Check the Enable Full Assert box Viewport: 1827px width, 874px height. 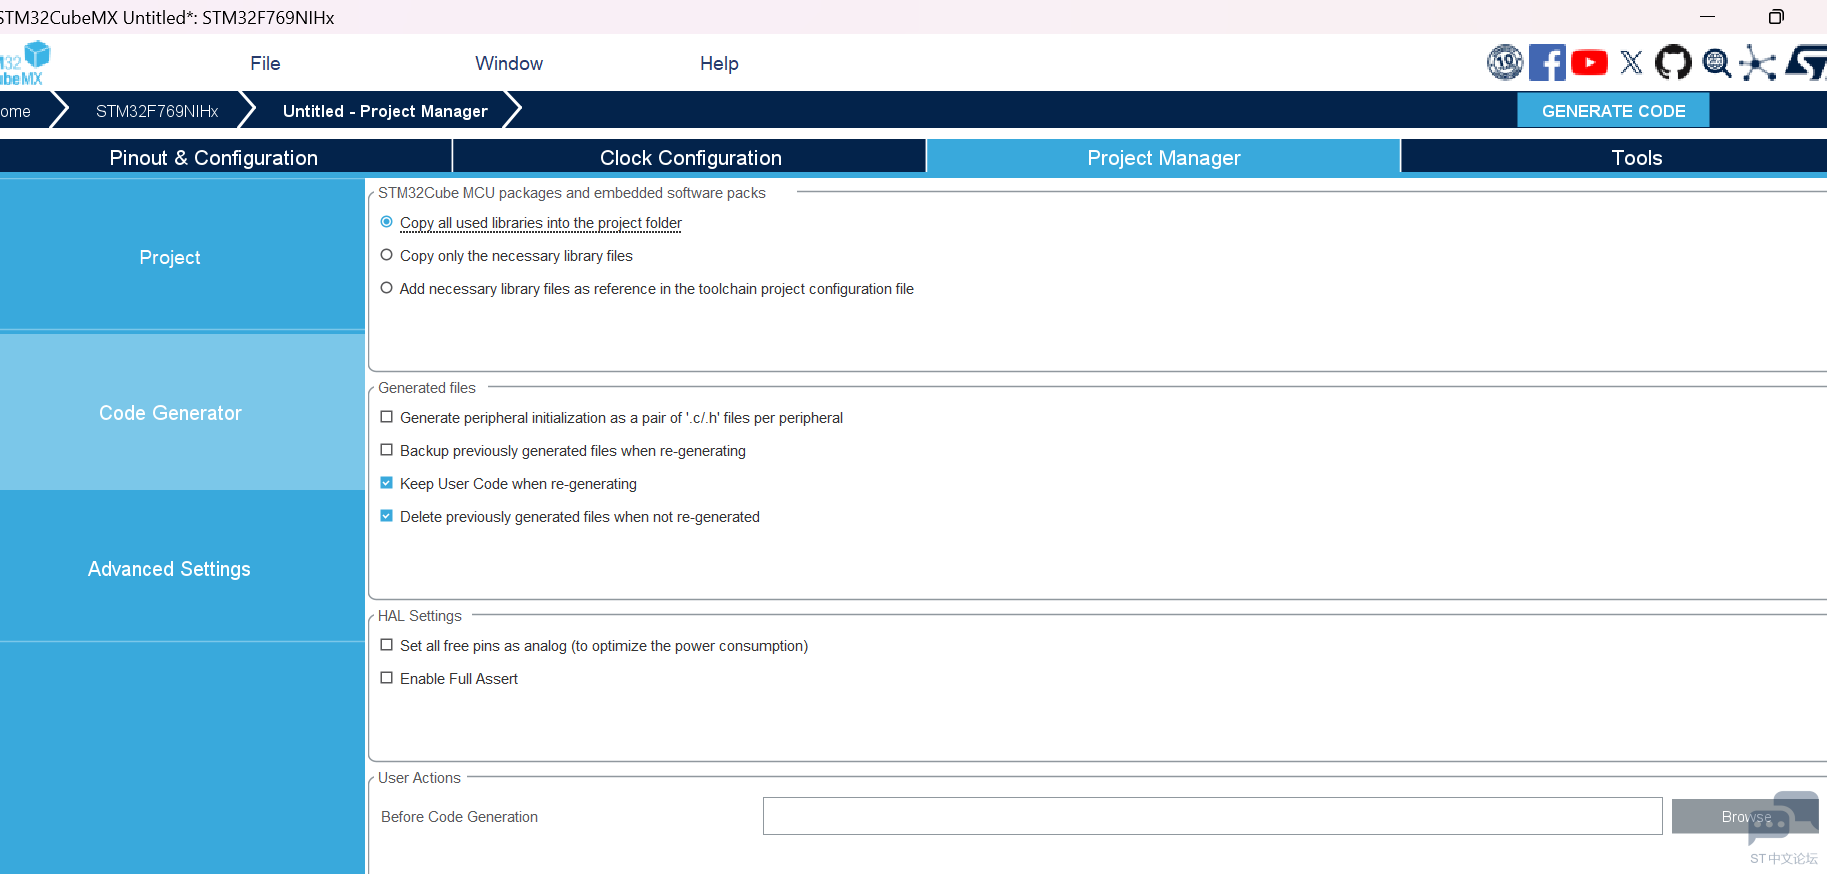click(387, 678)
